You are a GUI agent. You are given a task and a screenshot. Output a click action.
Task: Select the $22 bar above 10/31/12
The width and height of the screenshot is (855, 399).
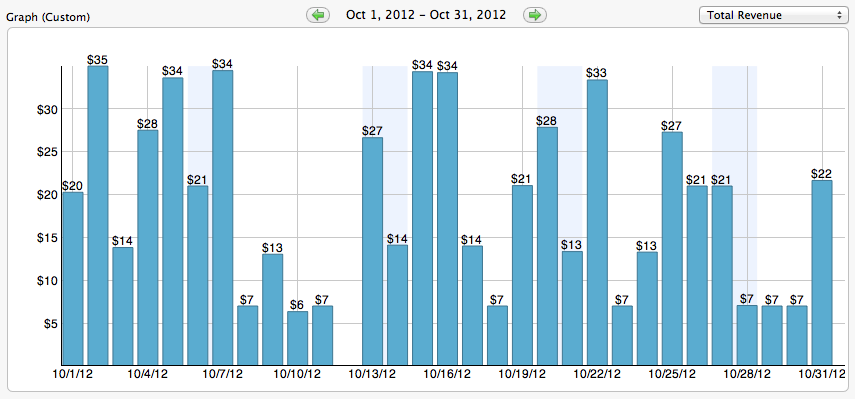pos(822,273)
